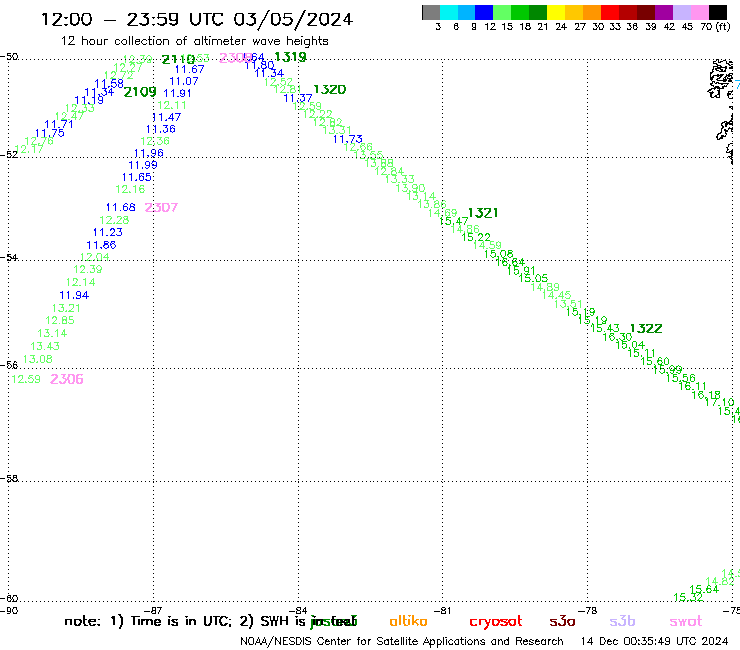The image size is (740, 650).
Task: Click the 's3b' satellite label
Action: click(622, 621)
